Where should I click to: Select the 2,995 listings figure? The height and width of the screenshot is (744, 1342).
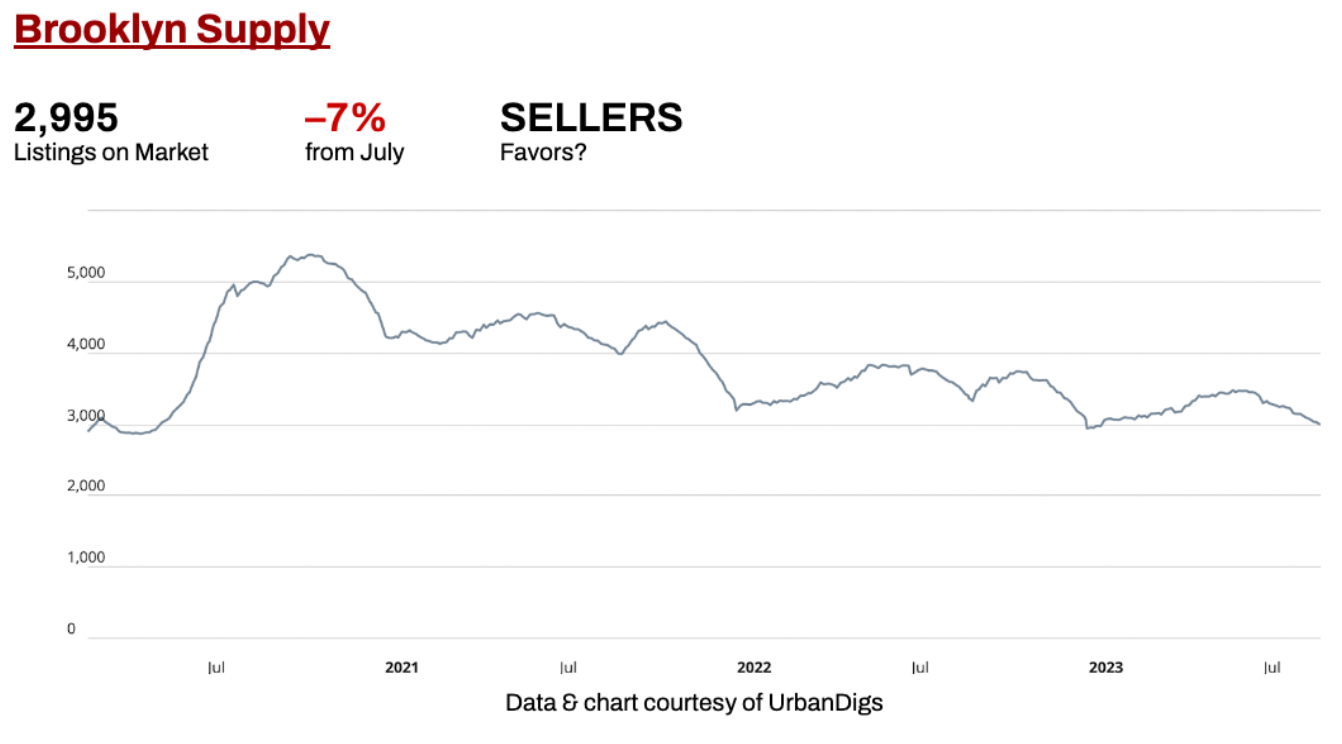[x=66, y=118]
